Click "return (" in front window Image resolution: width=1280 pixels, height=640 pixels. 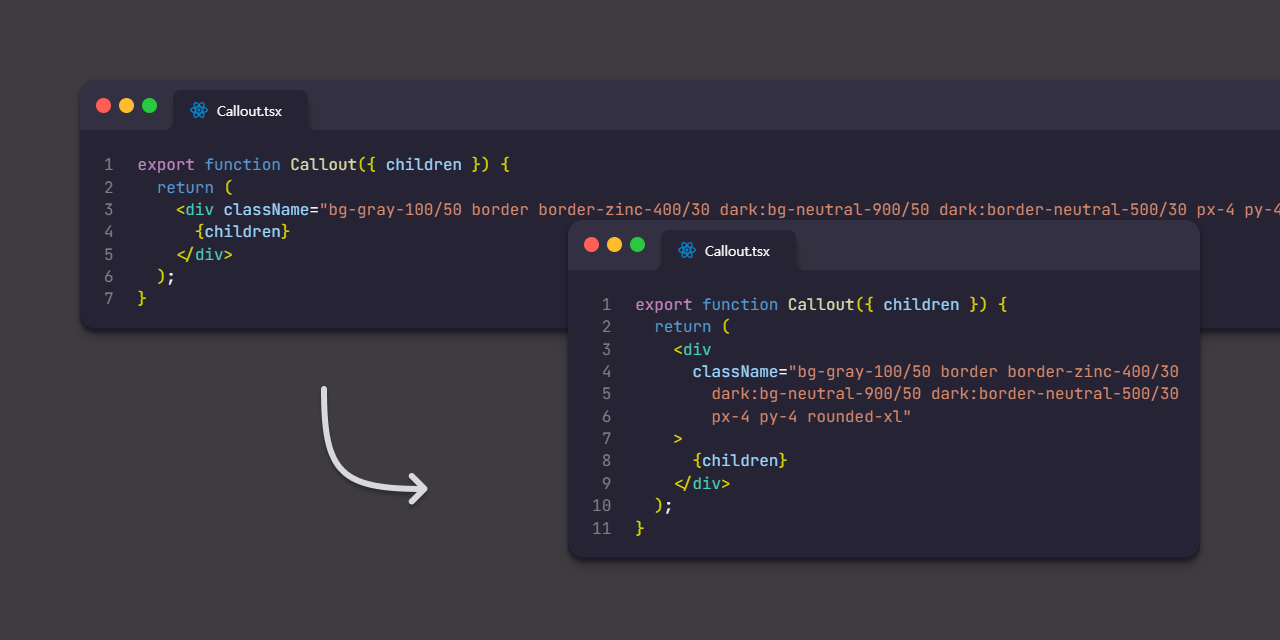click(692, 327)
